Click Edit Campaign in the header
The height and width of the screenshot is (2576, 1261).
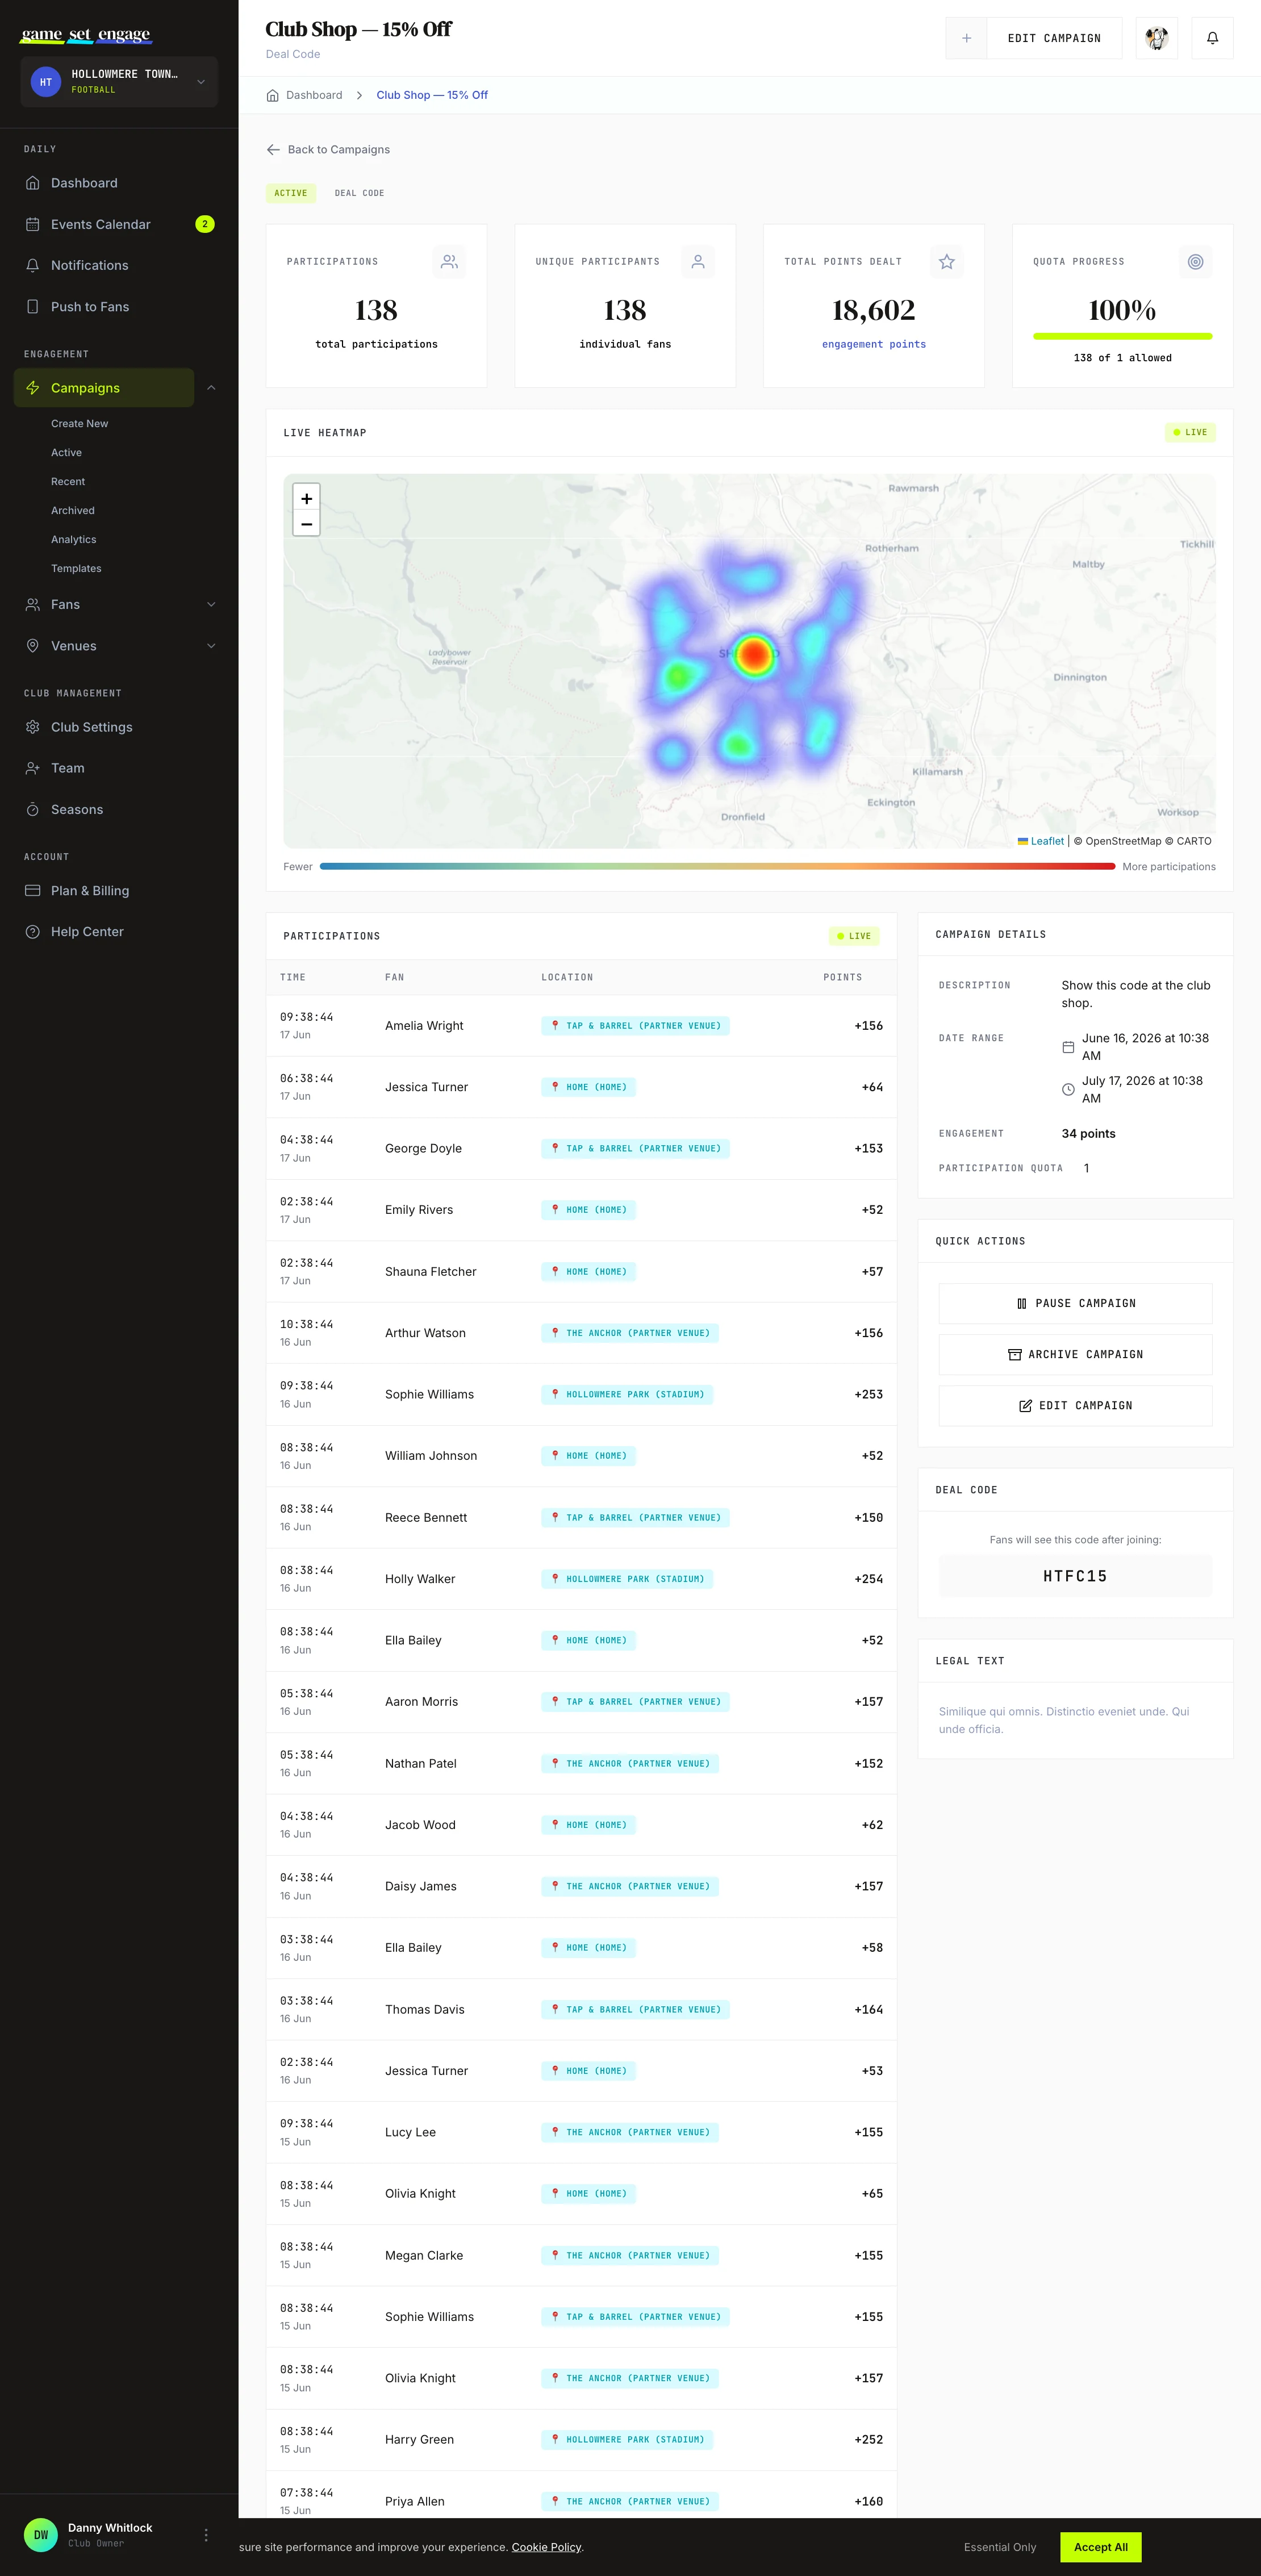(x=1054, y=38)
